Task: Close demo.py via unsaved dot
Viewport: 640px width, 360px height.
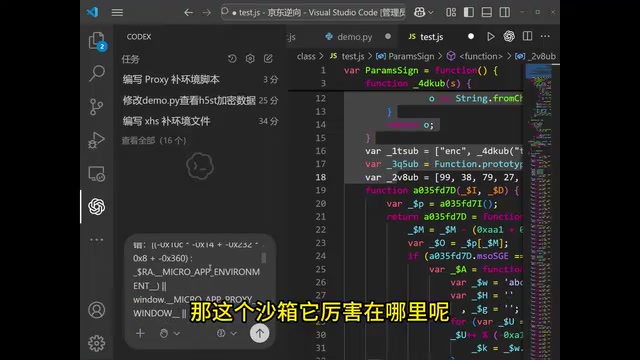Action: 388,36
